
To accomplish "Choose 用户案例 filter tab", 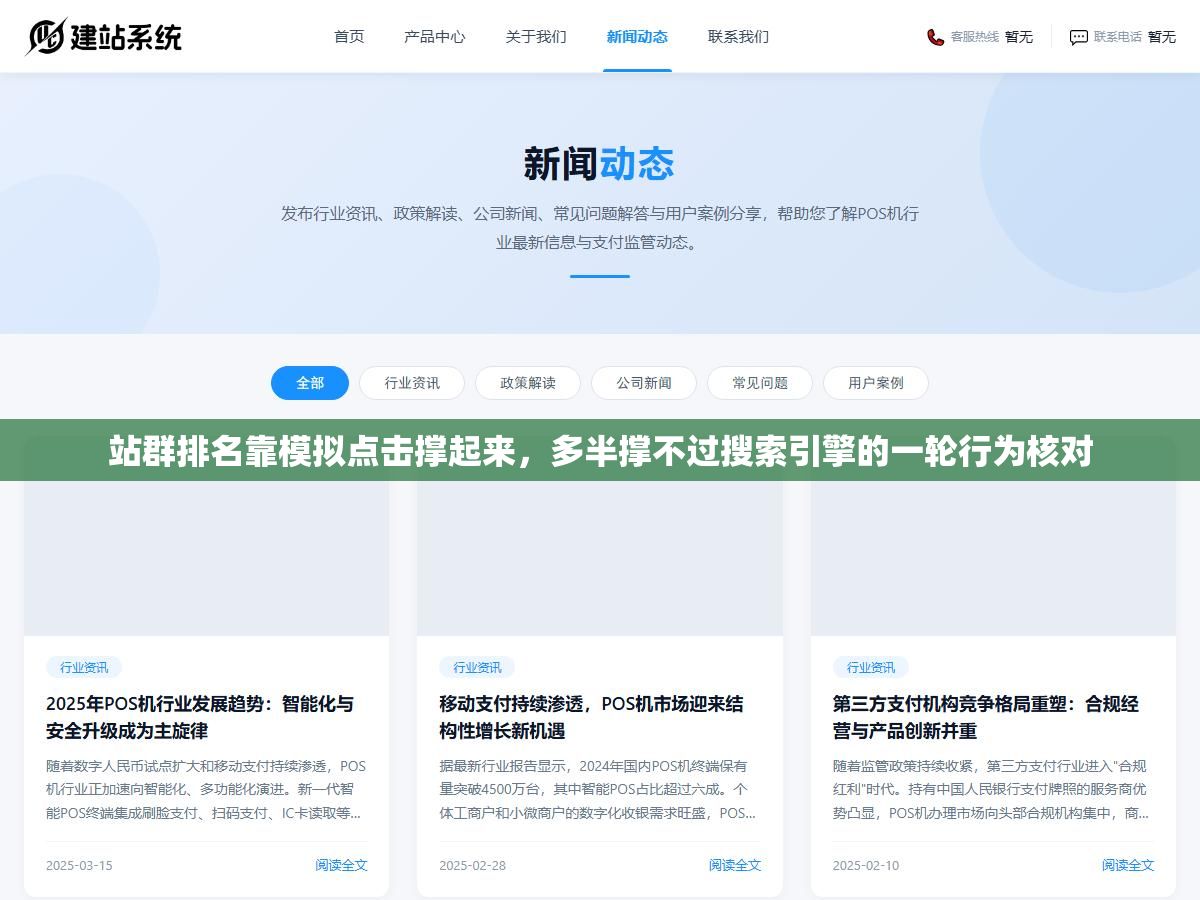I will click(876, 383).
